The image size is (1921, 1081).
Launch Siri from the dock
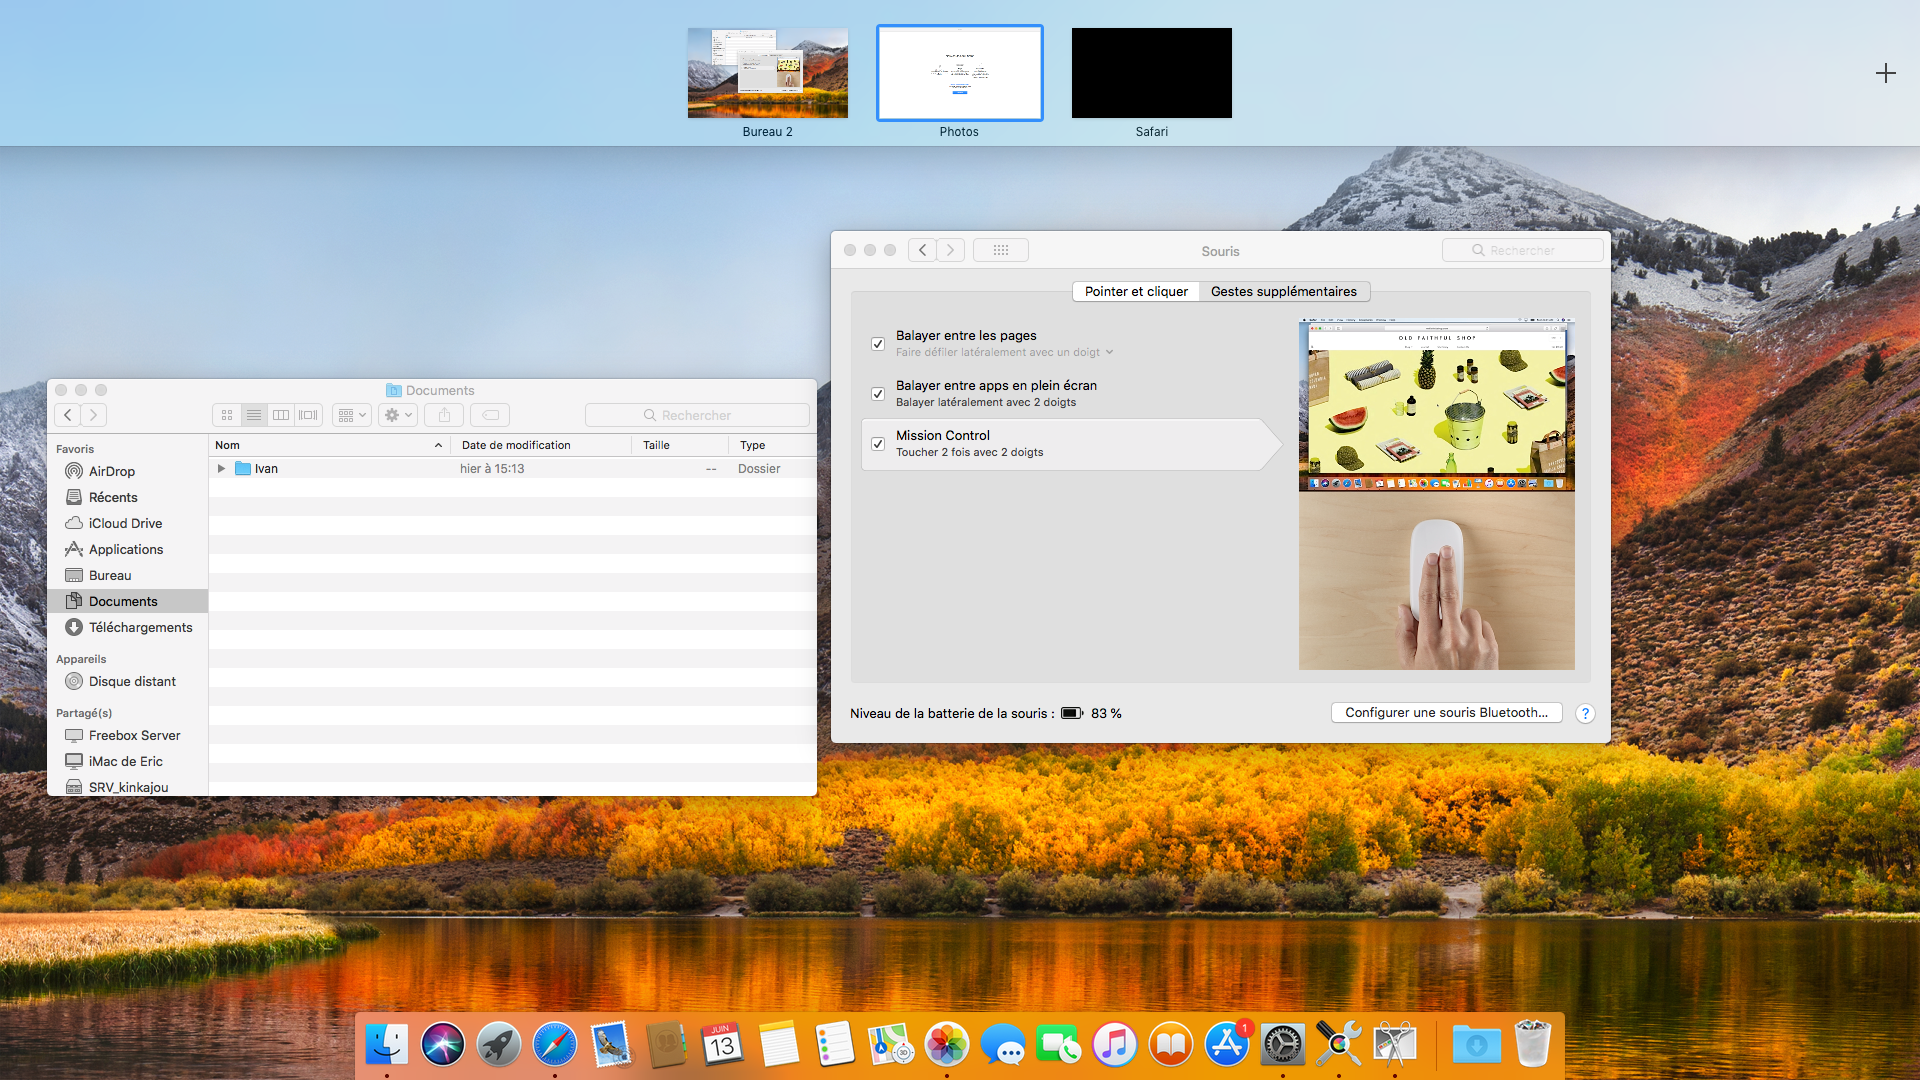(443, 1045)
